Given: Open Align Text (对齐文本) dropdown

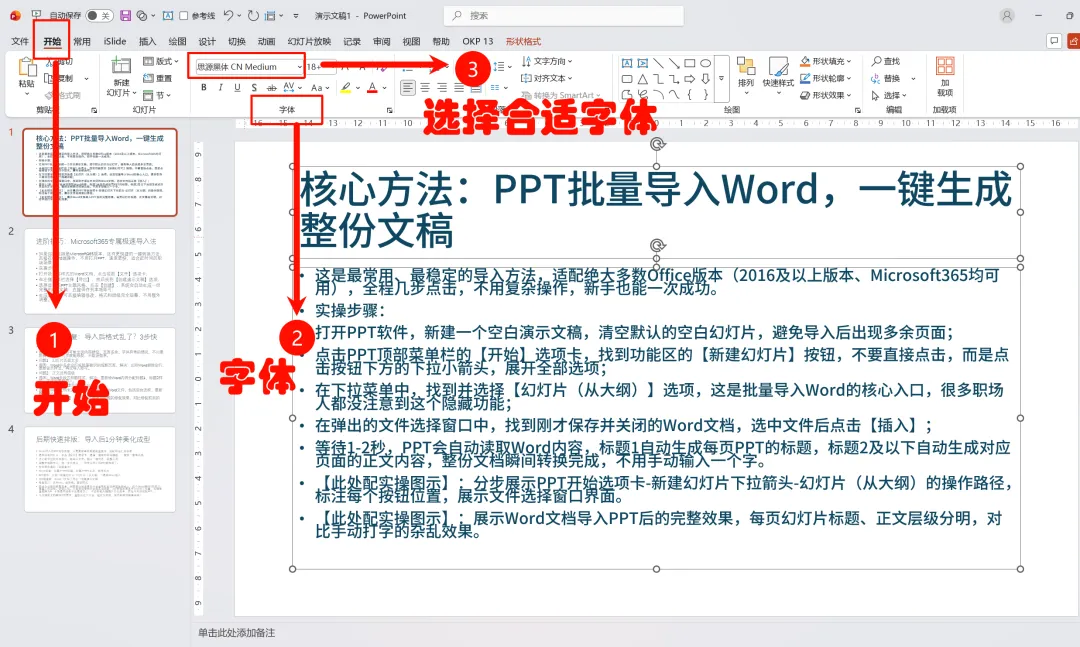Looking at the screenshot, I should pyautogui.click(x=547, y=78).
